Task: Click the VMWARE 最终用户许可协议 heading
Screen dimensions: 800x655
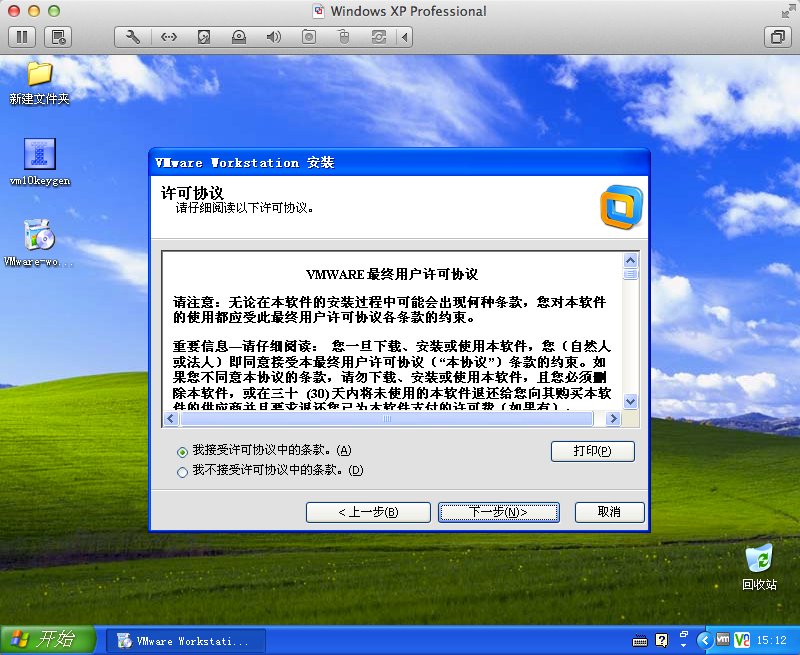Action: (392, 274)
